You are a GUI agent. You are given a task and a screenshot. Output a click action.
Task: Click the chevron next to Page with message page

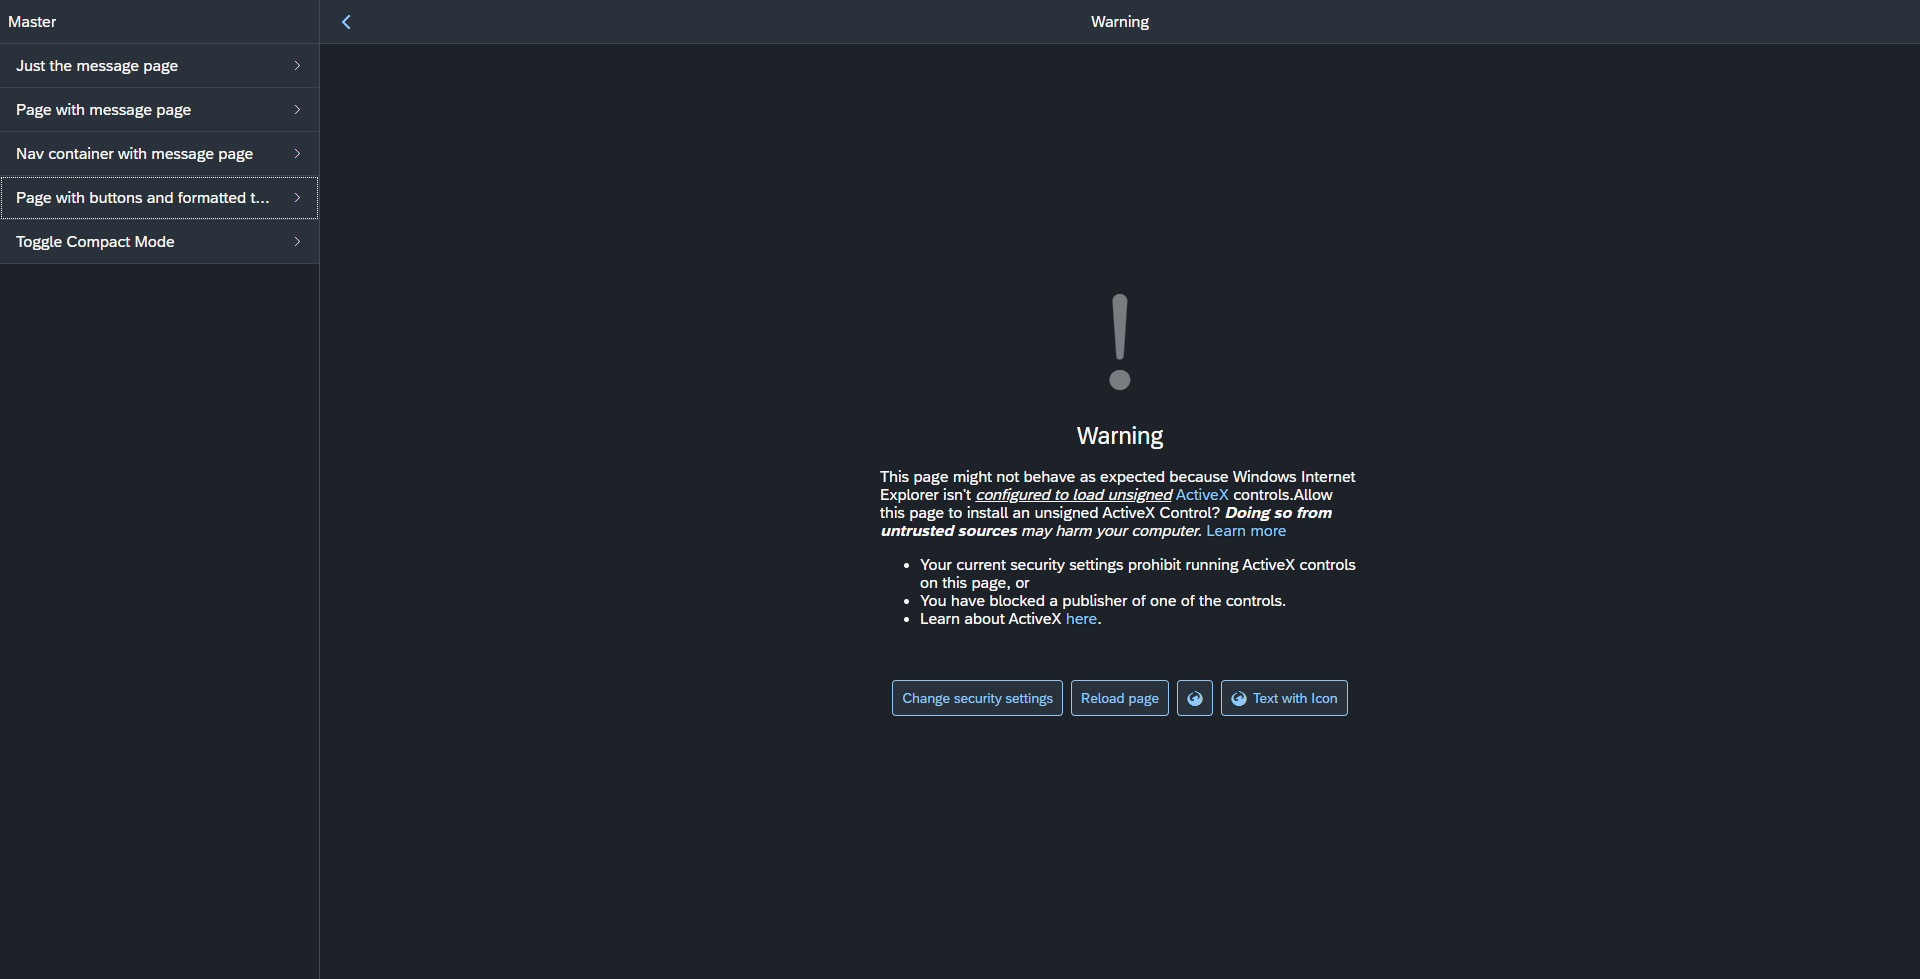(x=297, y=109)
